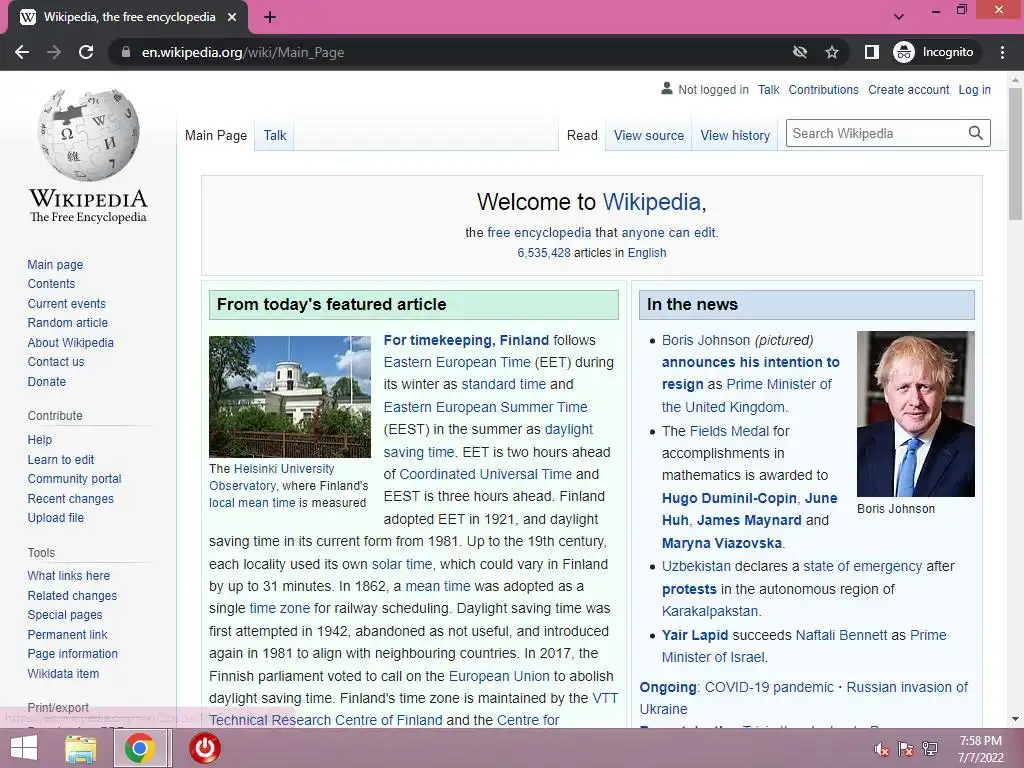Screen dimensions: 1024x768
Task: Select the Main Page tab
Action: click(216, 135)
